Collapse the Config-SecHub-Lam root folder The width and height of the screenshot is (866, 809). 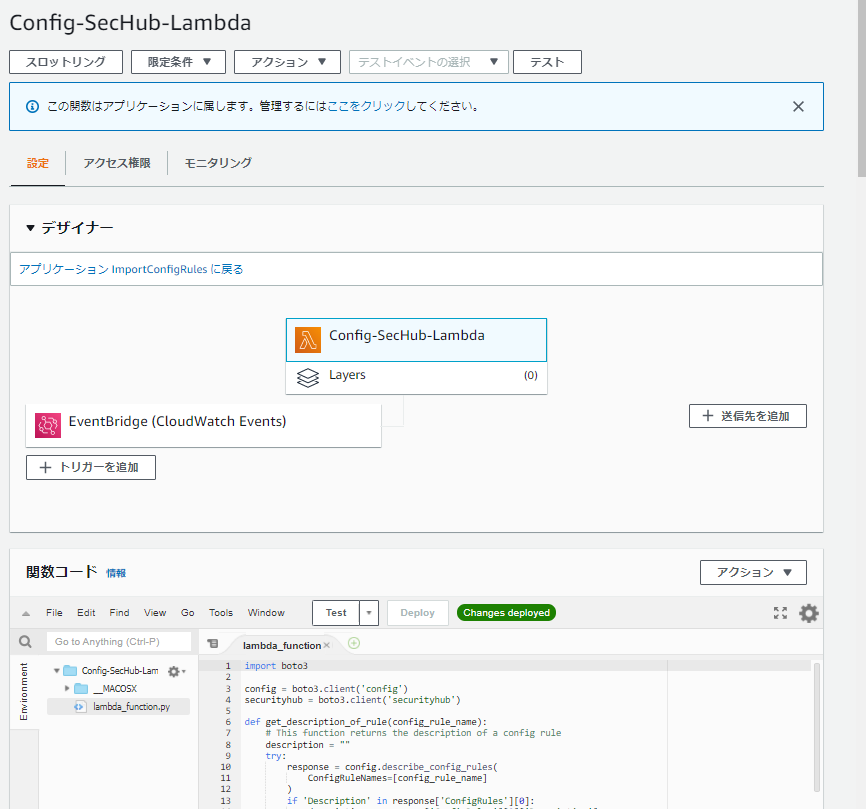pos(56,671)
